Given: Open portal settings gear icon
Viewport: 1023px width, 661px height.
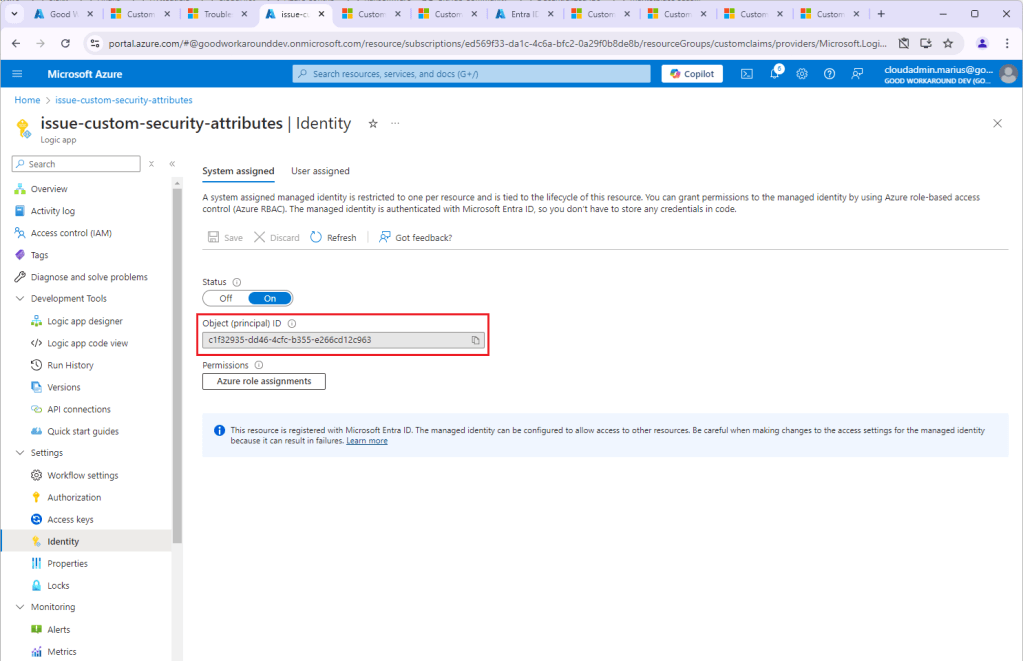Looking at the screenshot, I should [802, 74].
